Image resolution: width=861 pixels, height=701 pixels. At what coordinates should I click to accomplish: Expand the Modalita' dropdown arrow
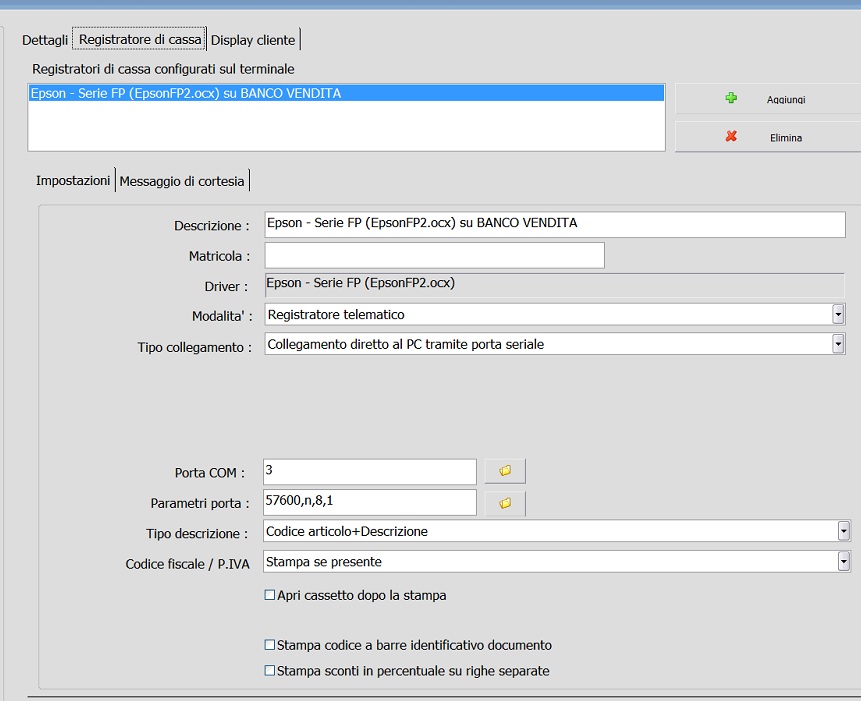pos(838,315)
